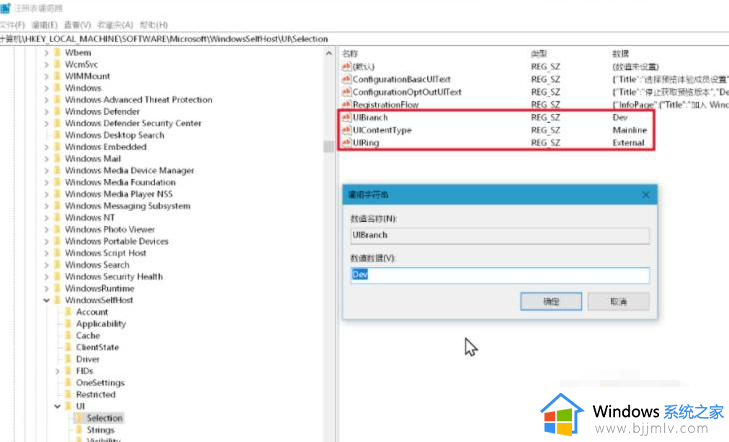Confirm with the OK (确定) button
The image size is (729, 442).
coord(551,302)
